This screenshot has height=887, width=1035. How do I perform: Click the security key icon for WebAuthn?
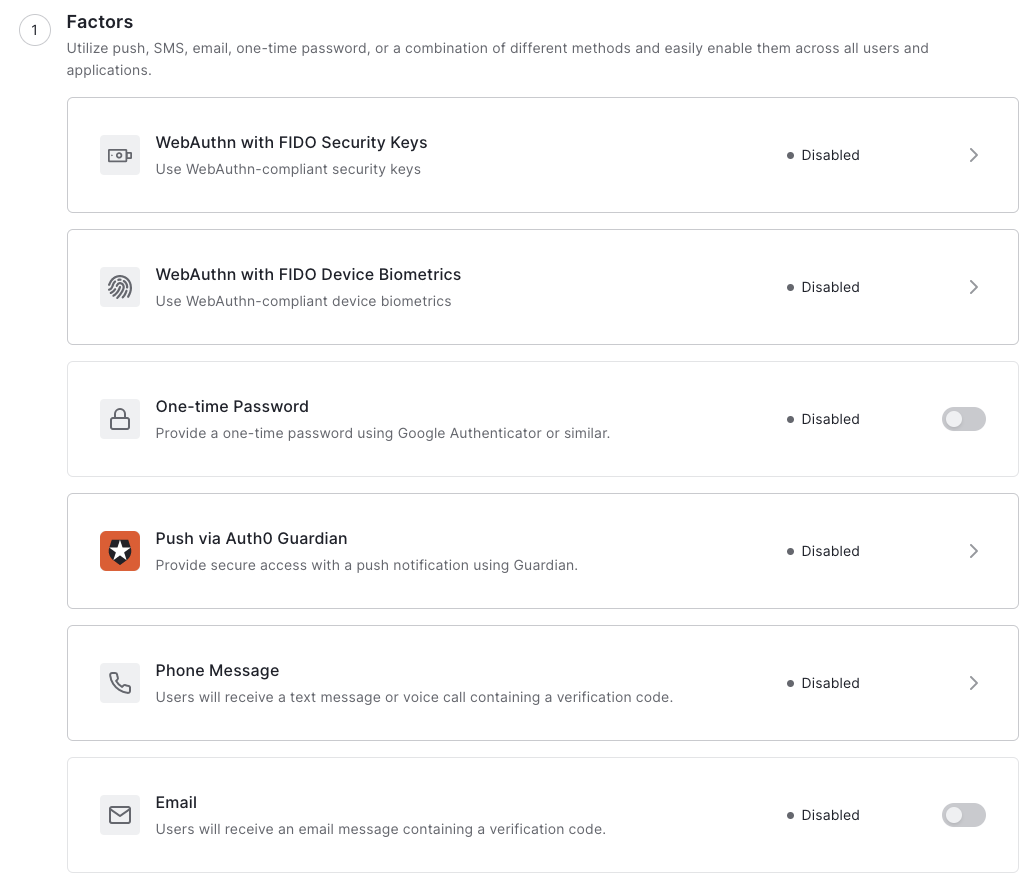tap(120, 155)
